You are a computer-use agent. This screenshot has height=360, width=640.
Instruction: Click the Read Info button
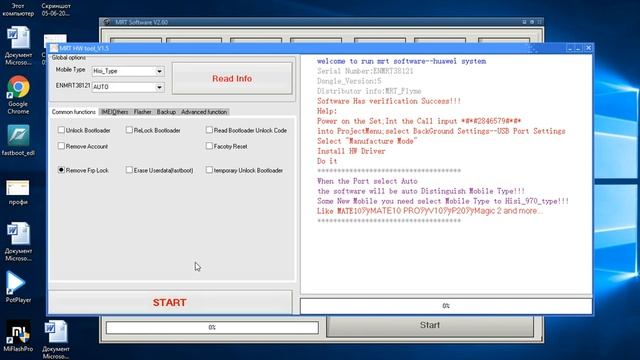(232, 78)
